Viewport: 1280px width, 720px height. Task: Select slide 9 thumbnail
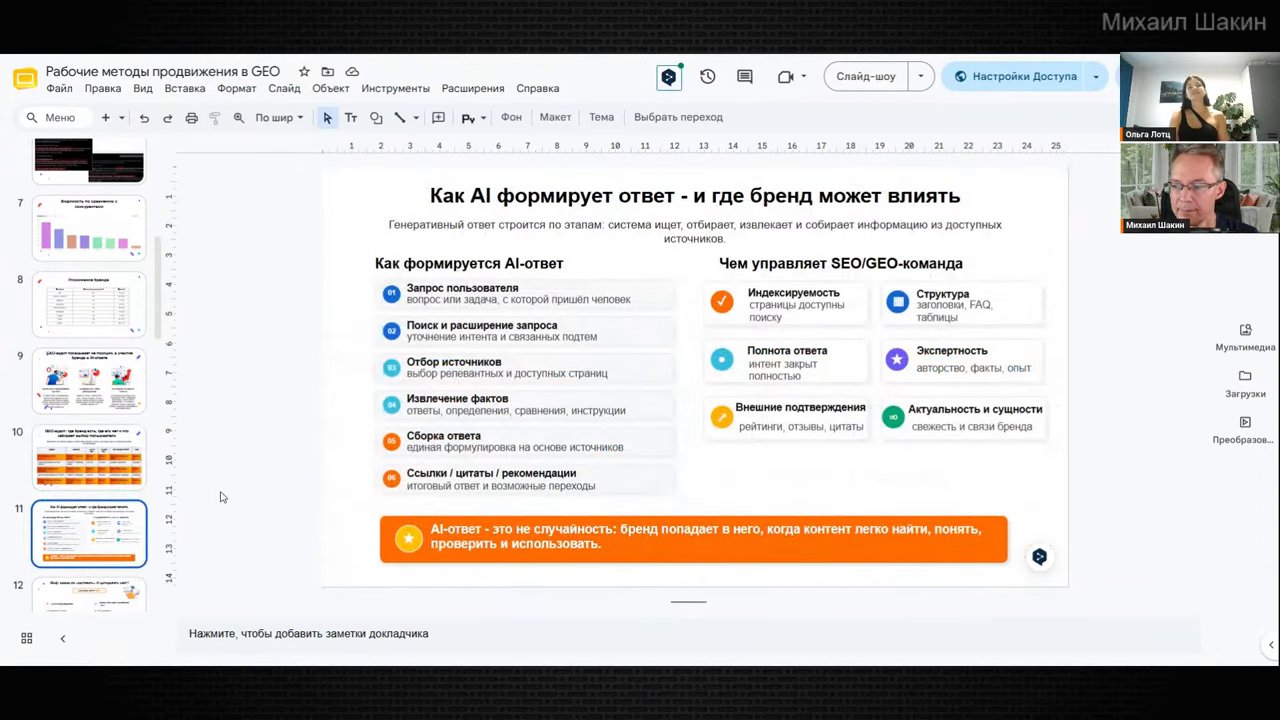coord(89,380)
